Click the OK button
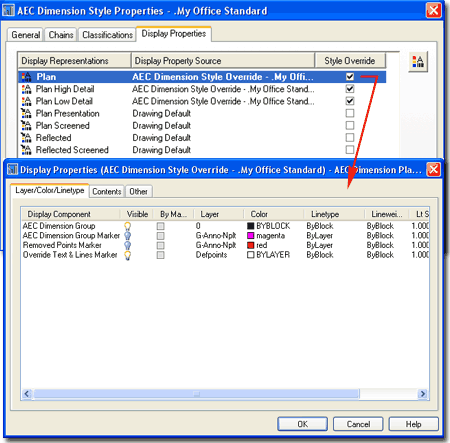The width and height of the screenshot is (450, 443). pyautogui.click(x=303, y=424)
